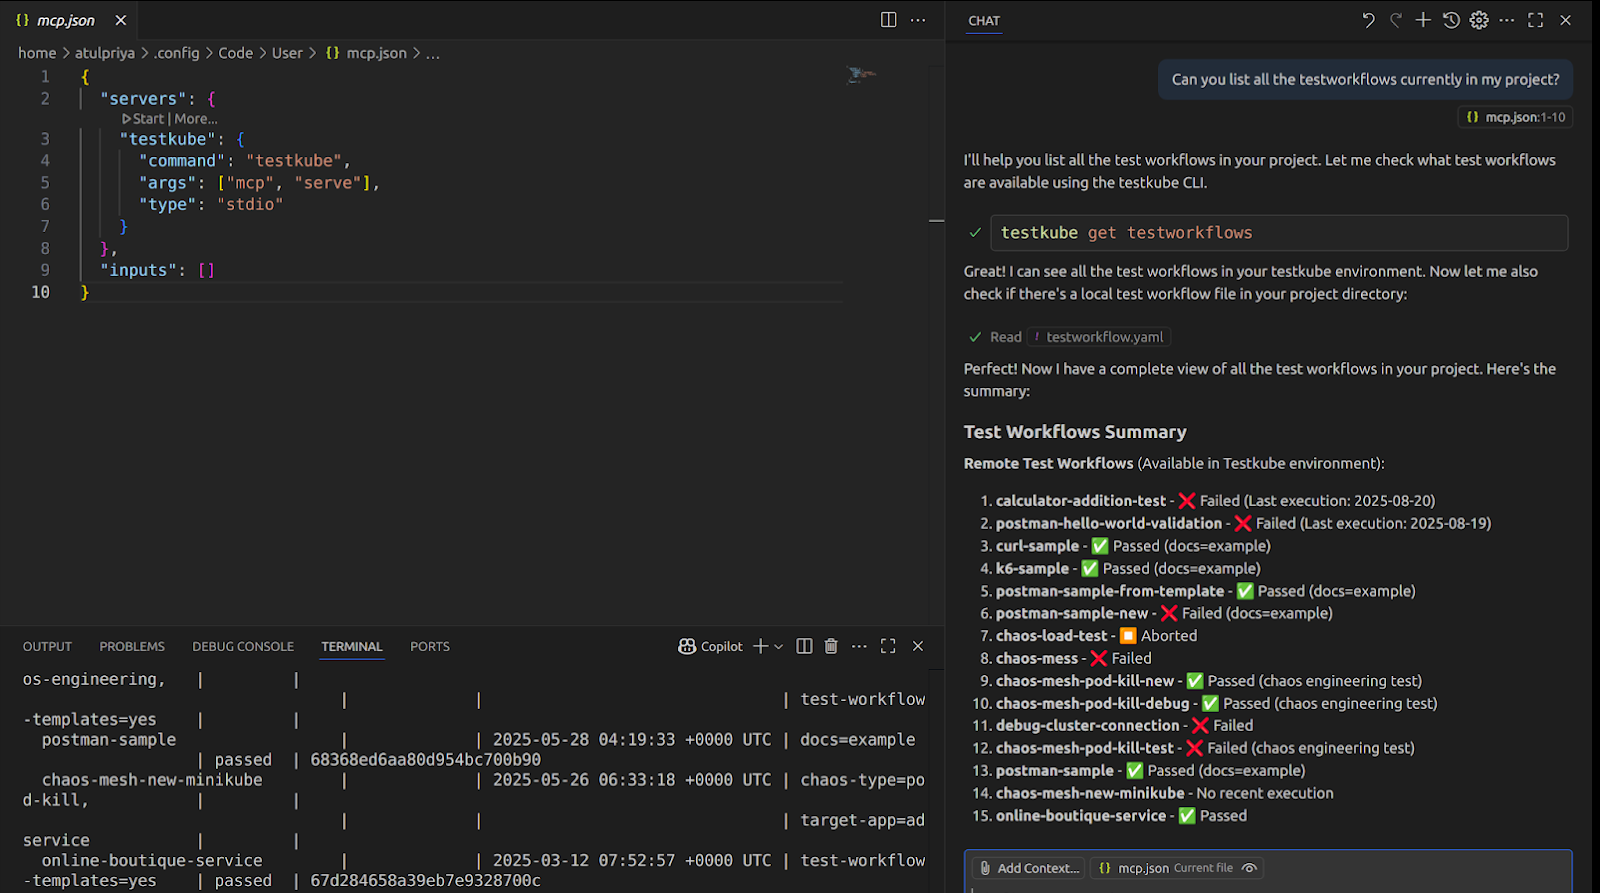Open new terminal launch profile dropdown
Image resolution: width=1600 pixels, height=893 pixels.
click(x=779, y=647)
